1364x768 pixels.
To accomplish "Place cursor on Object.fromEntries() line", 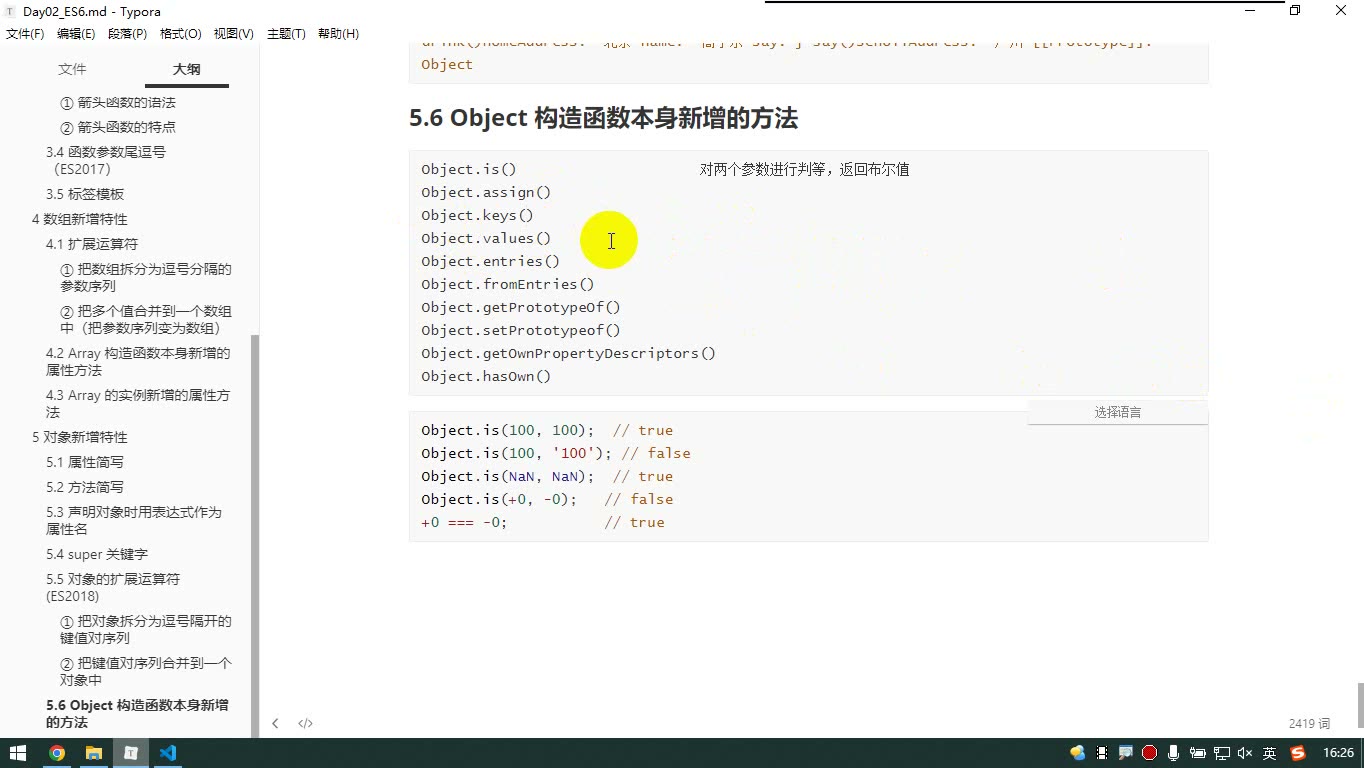I will pyautogui.click(x=508, y=284).
